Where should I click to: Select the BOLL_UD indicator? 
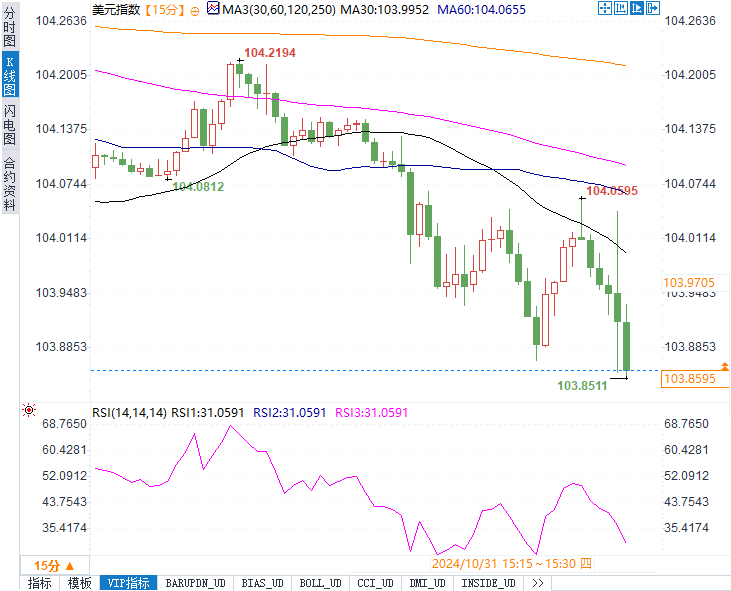320,583
